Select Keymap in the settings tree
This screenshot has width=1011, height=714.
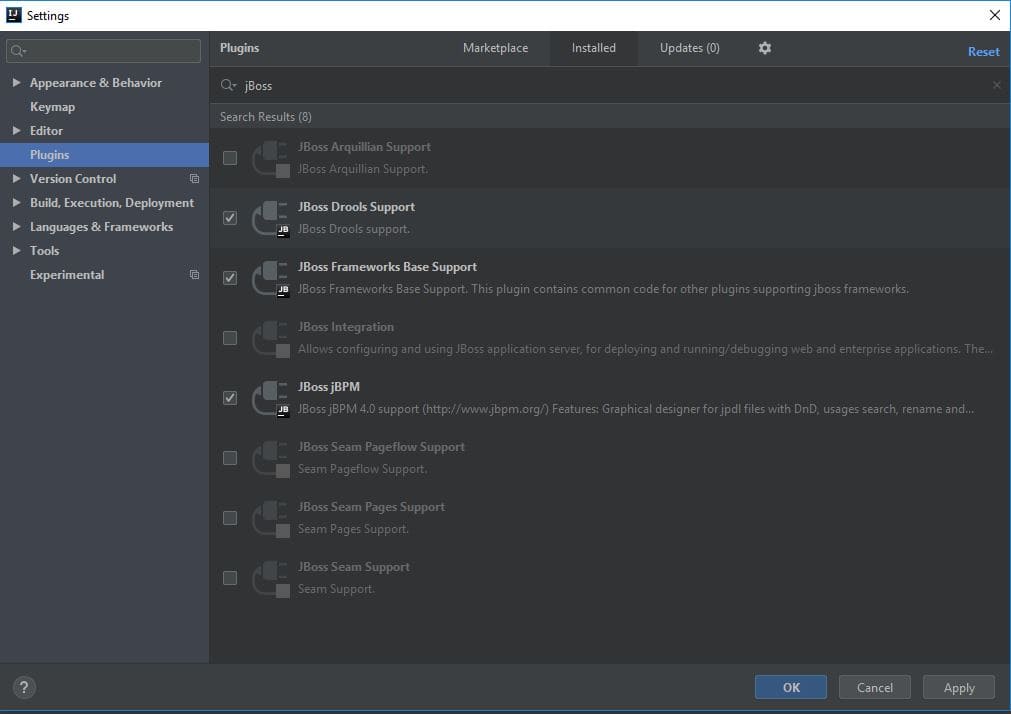pos(52,107)
